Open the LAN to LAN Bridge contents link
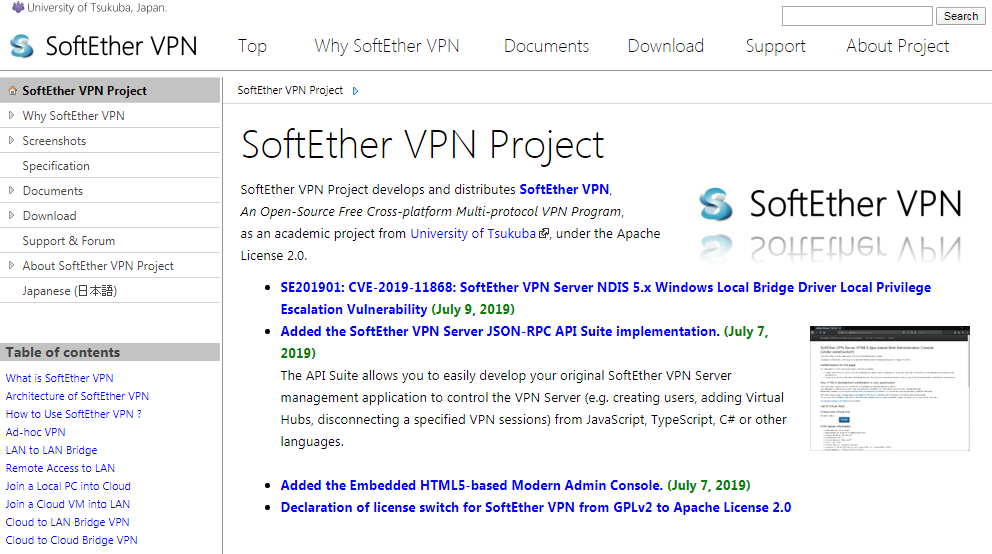The width and height of the screenshot is (992, 554). pyautogui.click(x=51, y=450)
